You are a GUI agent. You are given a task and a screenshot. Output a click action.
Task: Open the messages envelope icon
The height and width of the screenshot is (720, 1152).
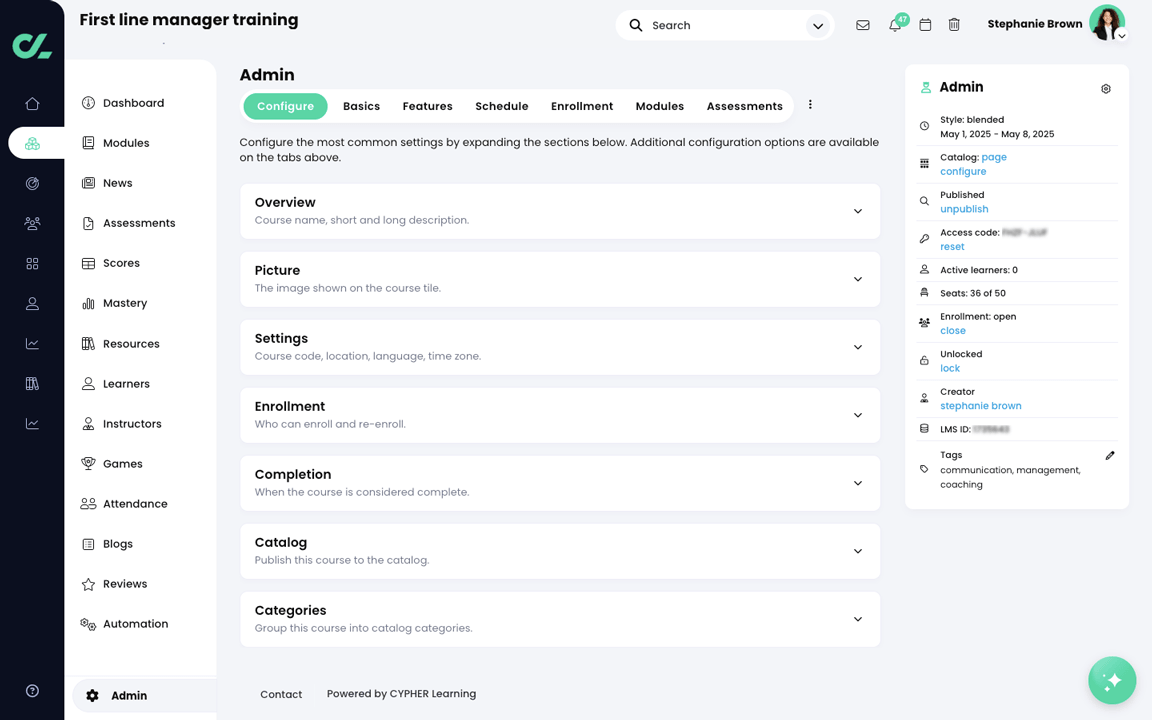pos(863,25)
